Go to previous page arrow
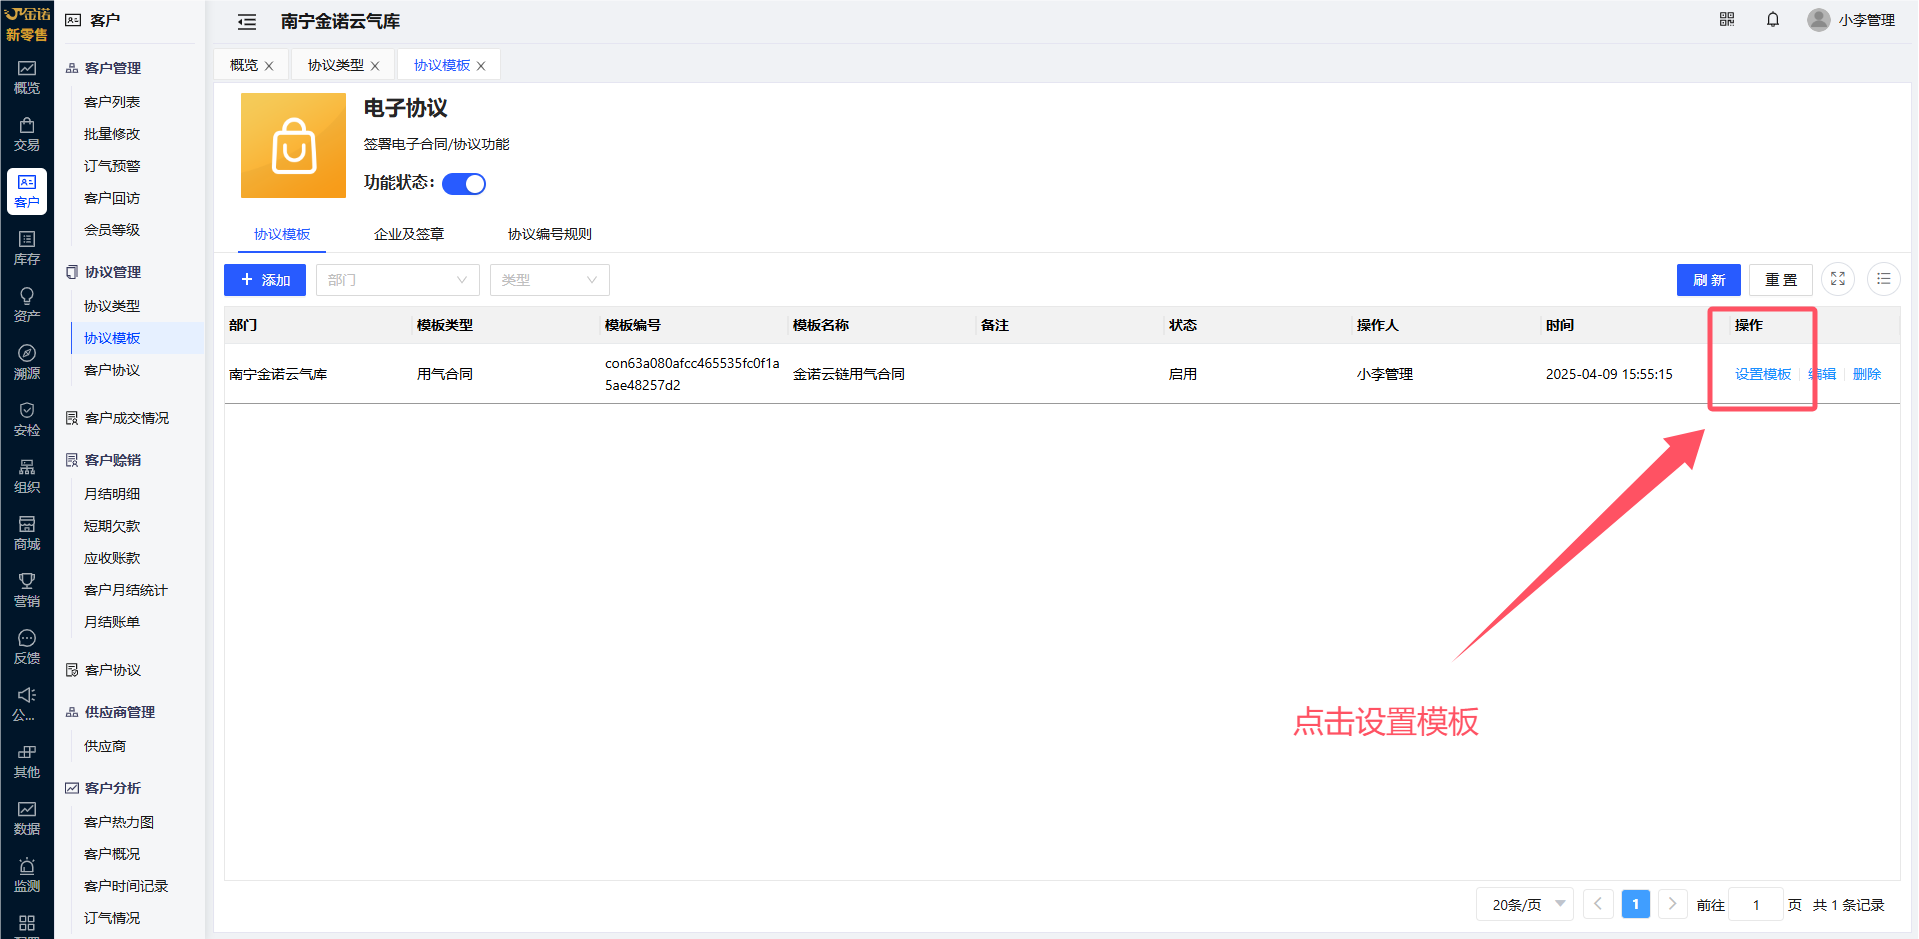 click(x=1598, y=904)
